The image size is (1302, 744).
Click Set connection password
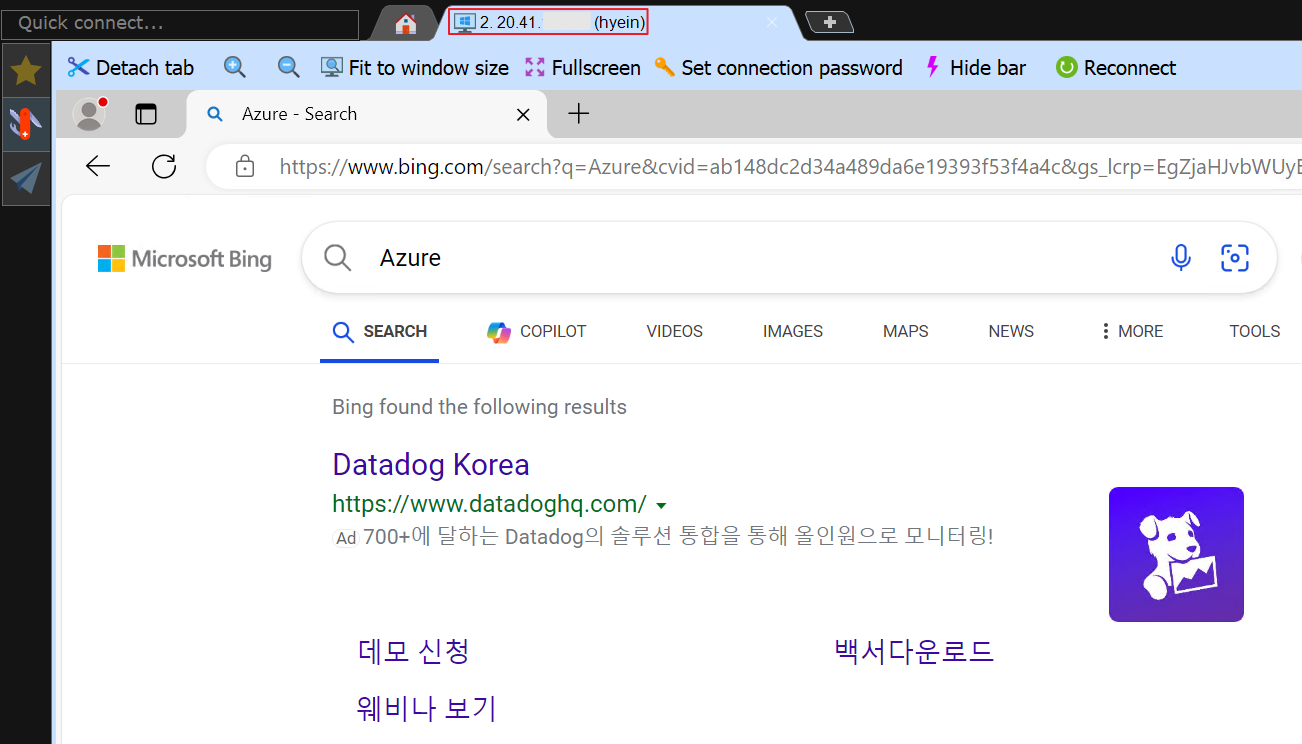tap(778, 68)
